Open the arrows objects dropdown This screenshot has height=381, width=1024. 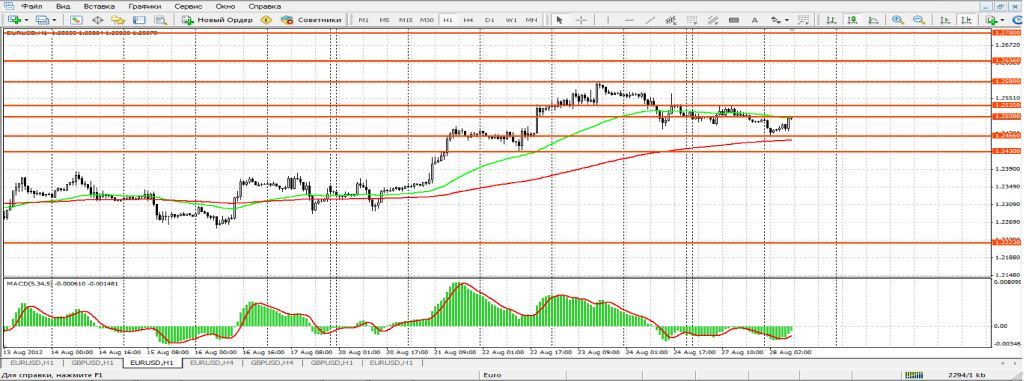[787, 20]
